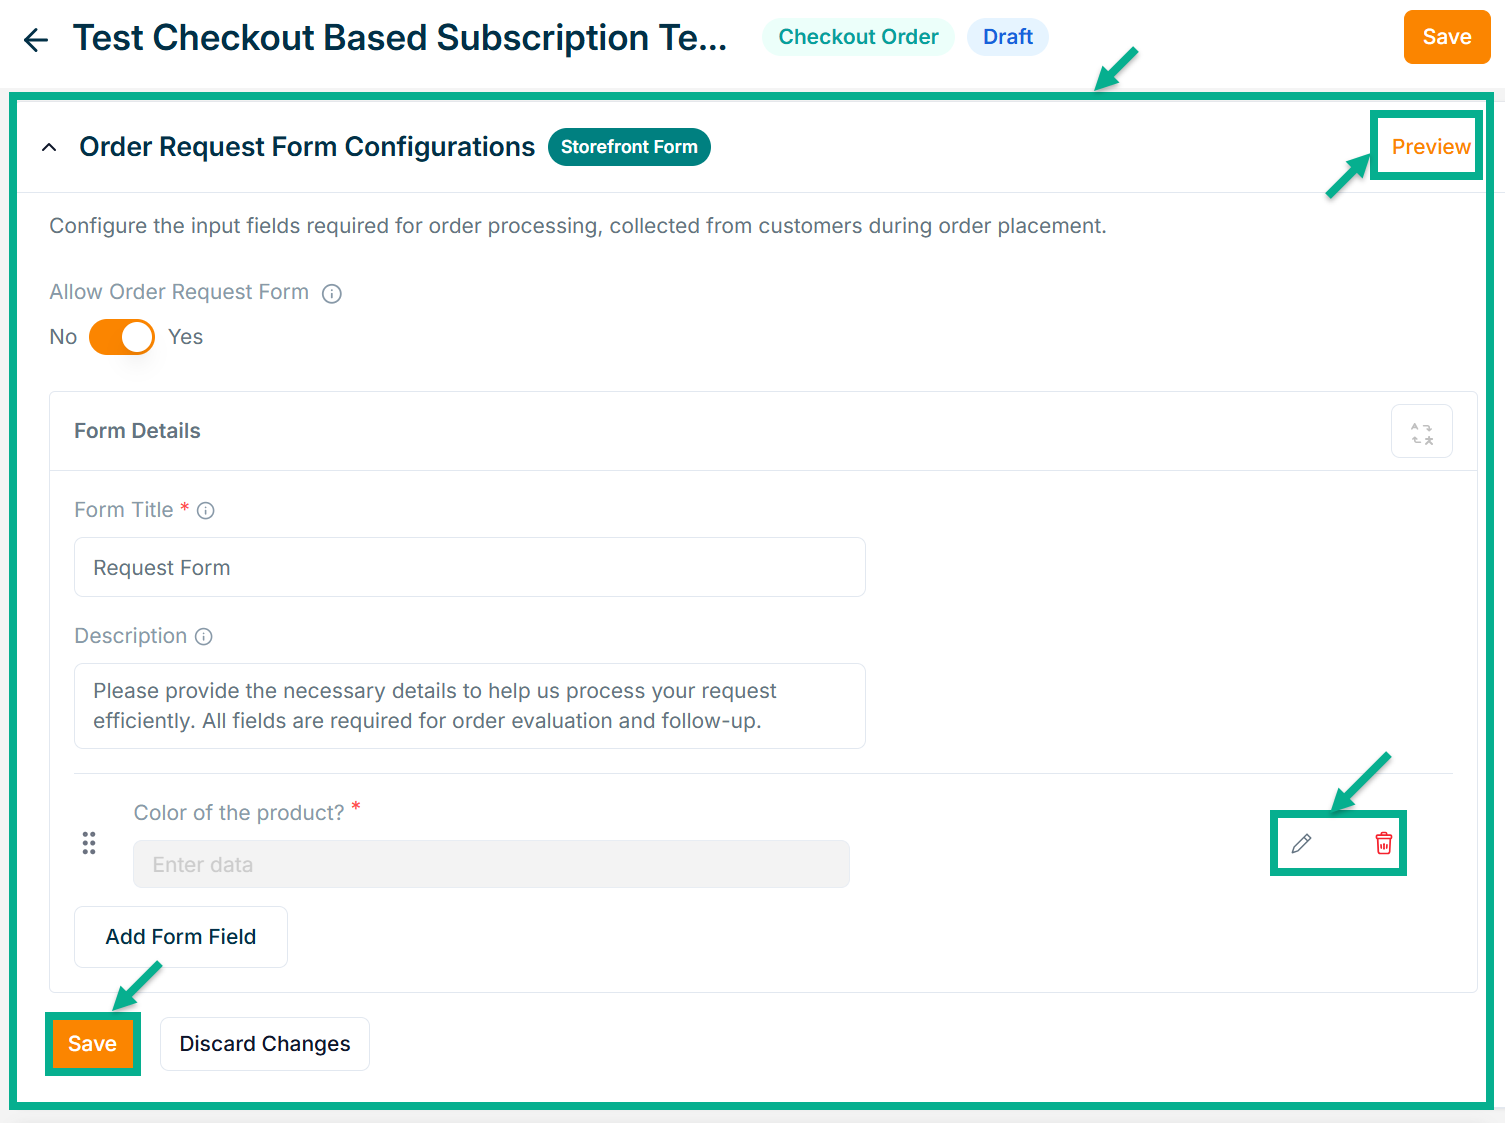This screenshot has height=1123, width=1505.
Task: Click the Checkout Order tag in the header
Action: click(858, 37)
